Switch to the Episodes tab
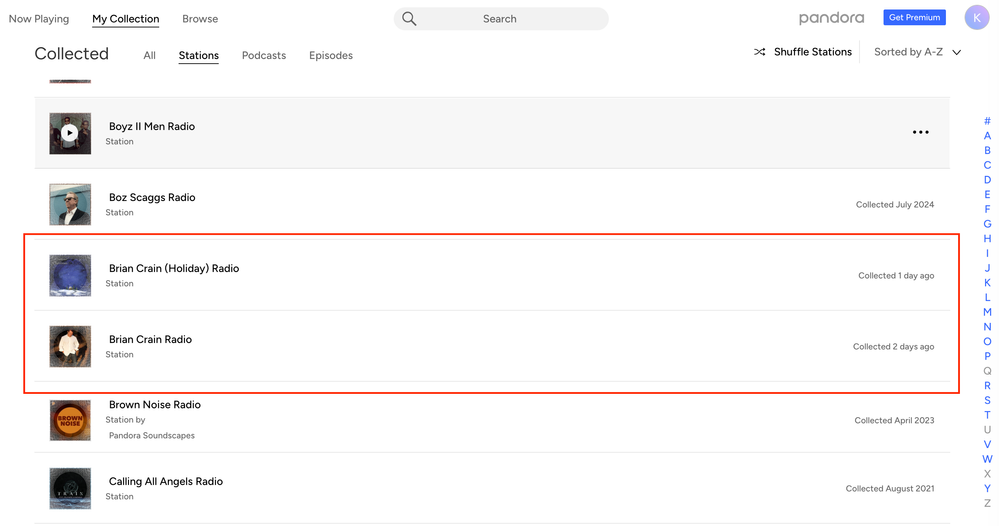This screenshot has height=526, width=999. [331, 55]
